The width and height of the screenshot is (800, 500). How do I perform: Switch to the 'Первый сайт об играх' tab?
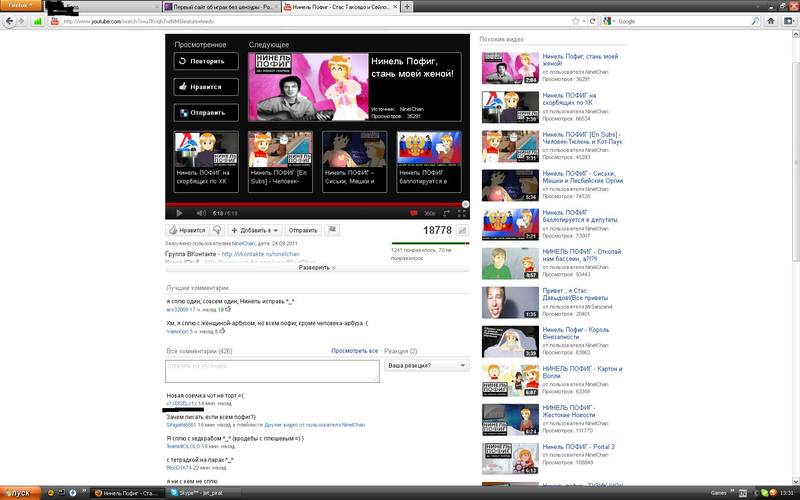pos(220,7)
